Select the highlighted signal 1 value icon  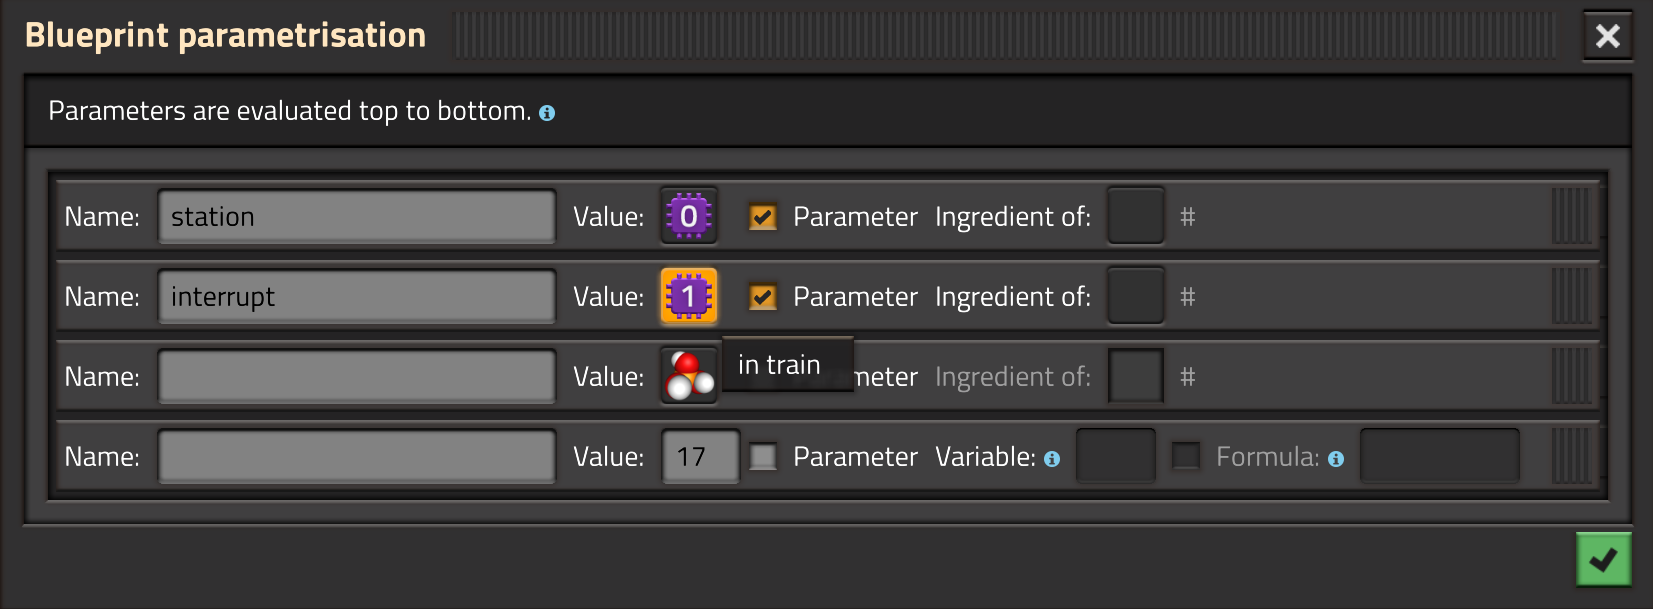point(689,296)
